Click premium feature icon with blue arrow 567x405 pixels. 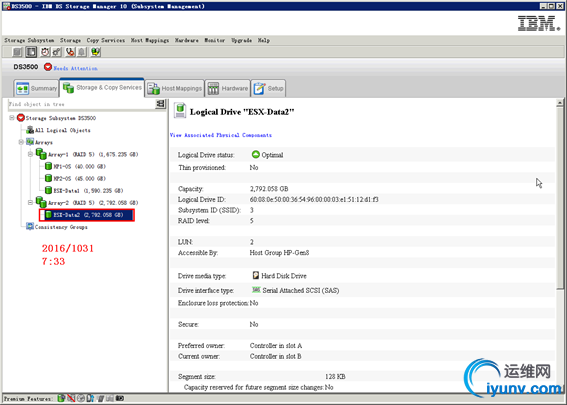click(90, 398)
